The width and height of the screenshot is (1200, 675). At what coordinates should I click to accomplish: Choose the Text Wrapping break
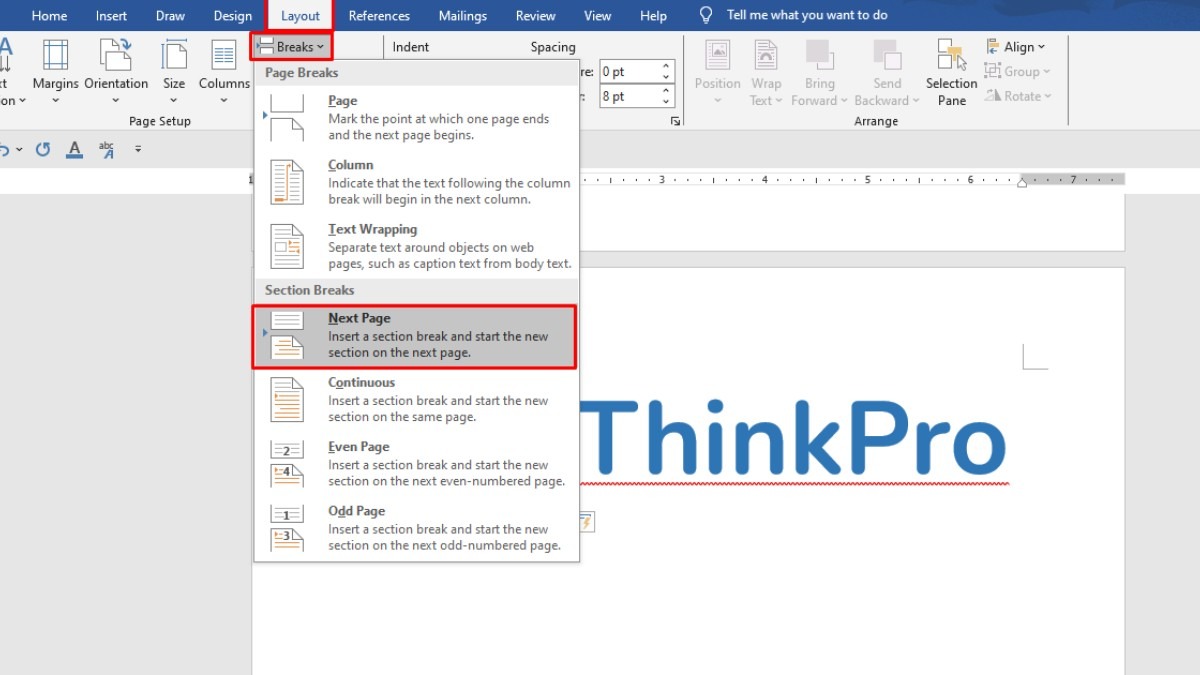[x=417, y=245]
